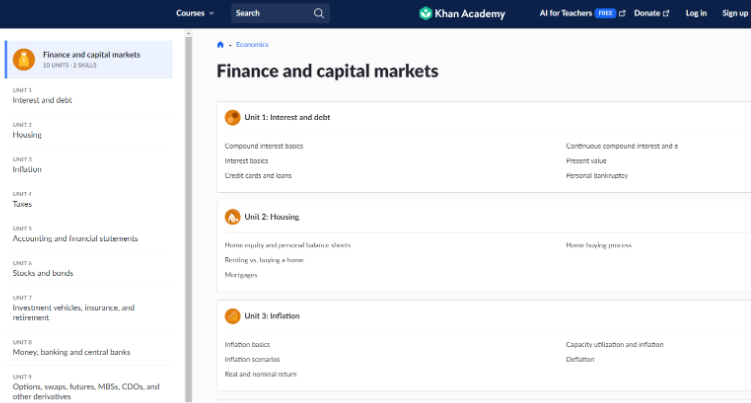Click the Finance and capital markets course icon
Screen dimensions: 751x403
[x=24, y=59]
